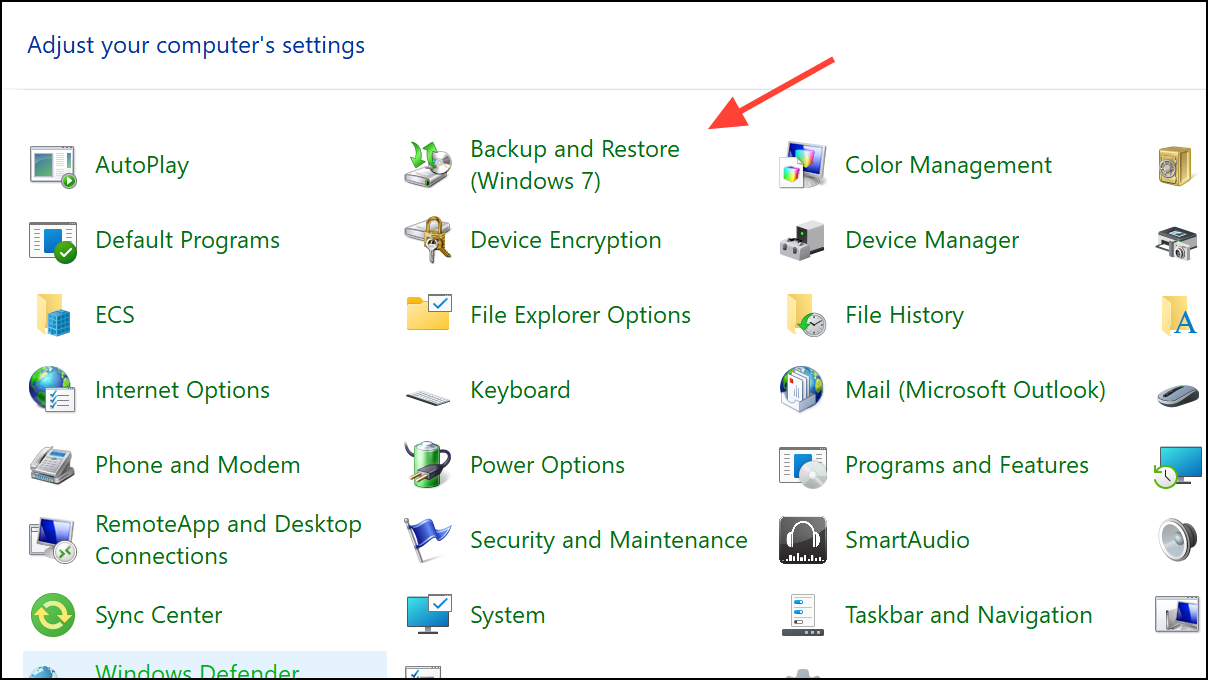Click the File Explorer Options link
The width and height of the screenshot is (1208, 680).
point(580,315)
